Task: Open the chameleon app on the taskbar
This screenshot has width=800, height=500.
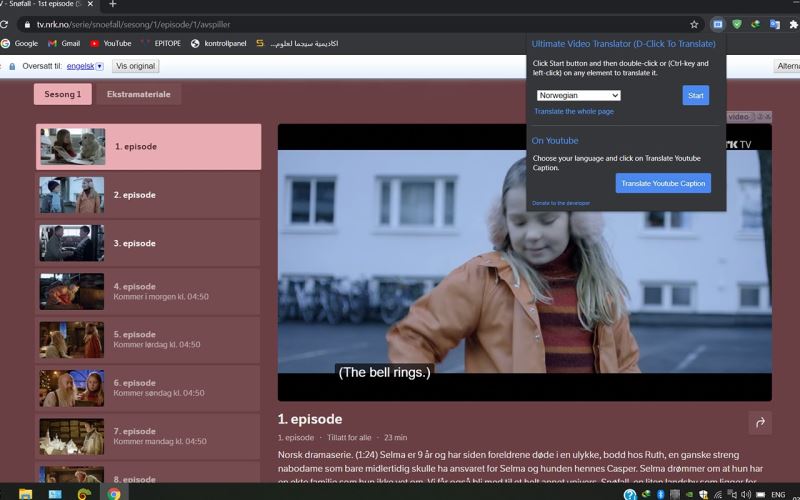Action: [84, 493]
